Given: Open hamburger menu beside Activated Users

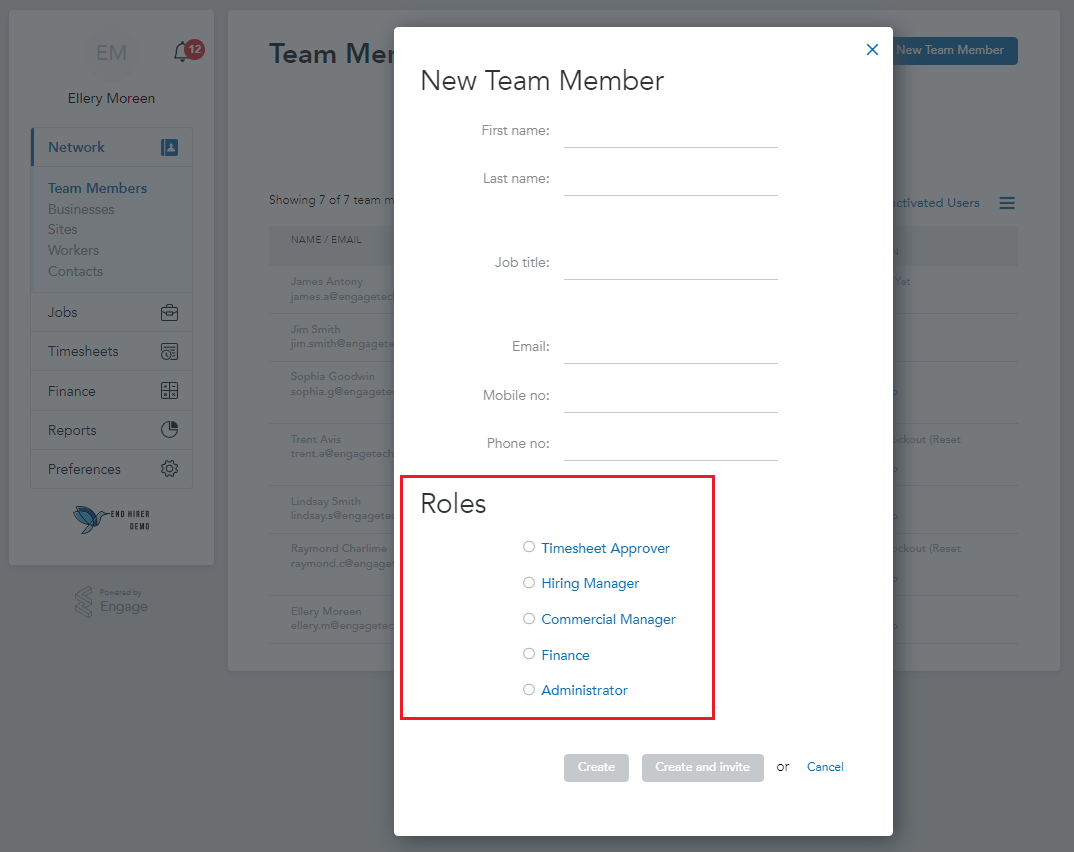Looking at the screenshot, I should [1007, 203].
